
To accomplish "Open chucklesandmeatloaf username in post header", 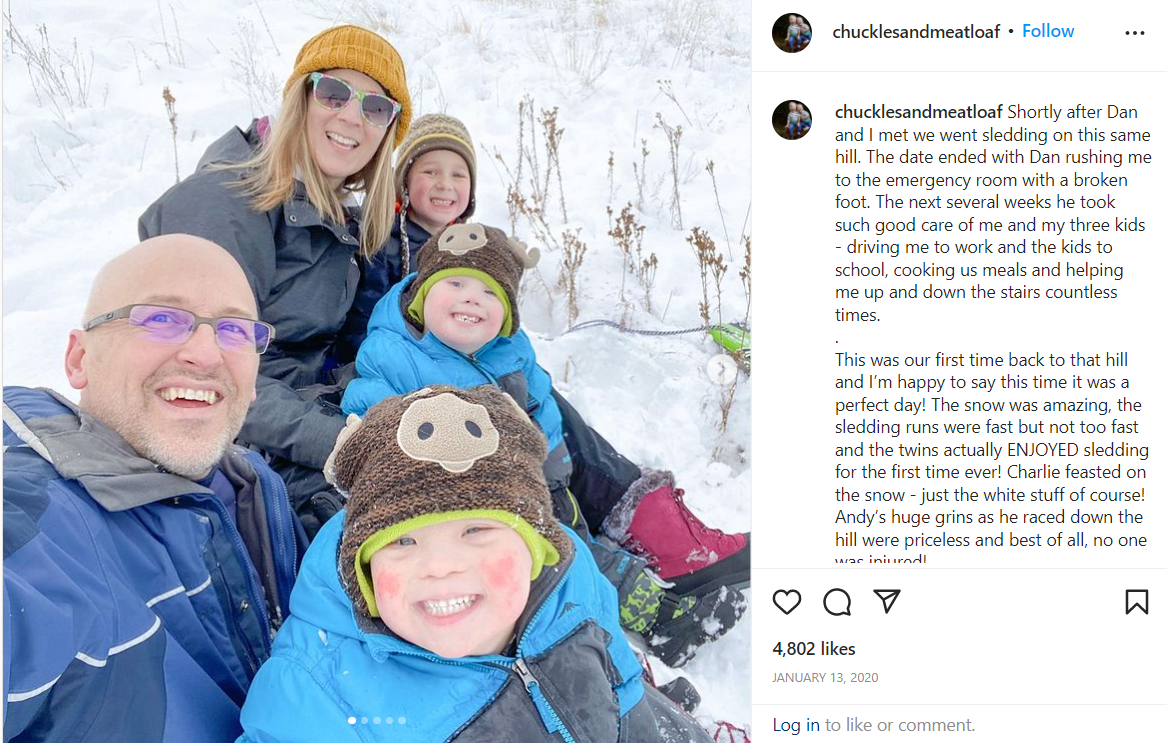I will (915, 32).
